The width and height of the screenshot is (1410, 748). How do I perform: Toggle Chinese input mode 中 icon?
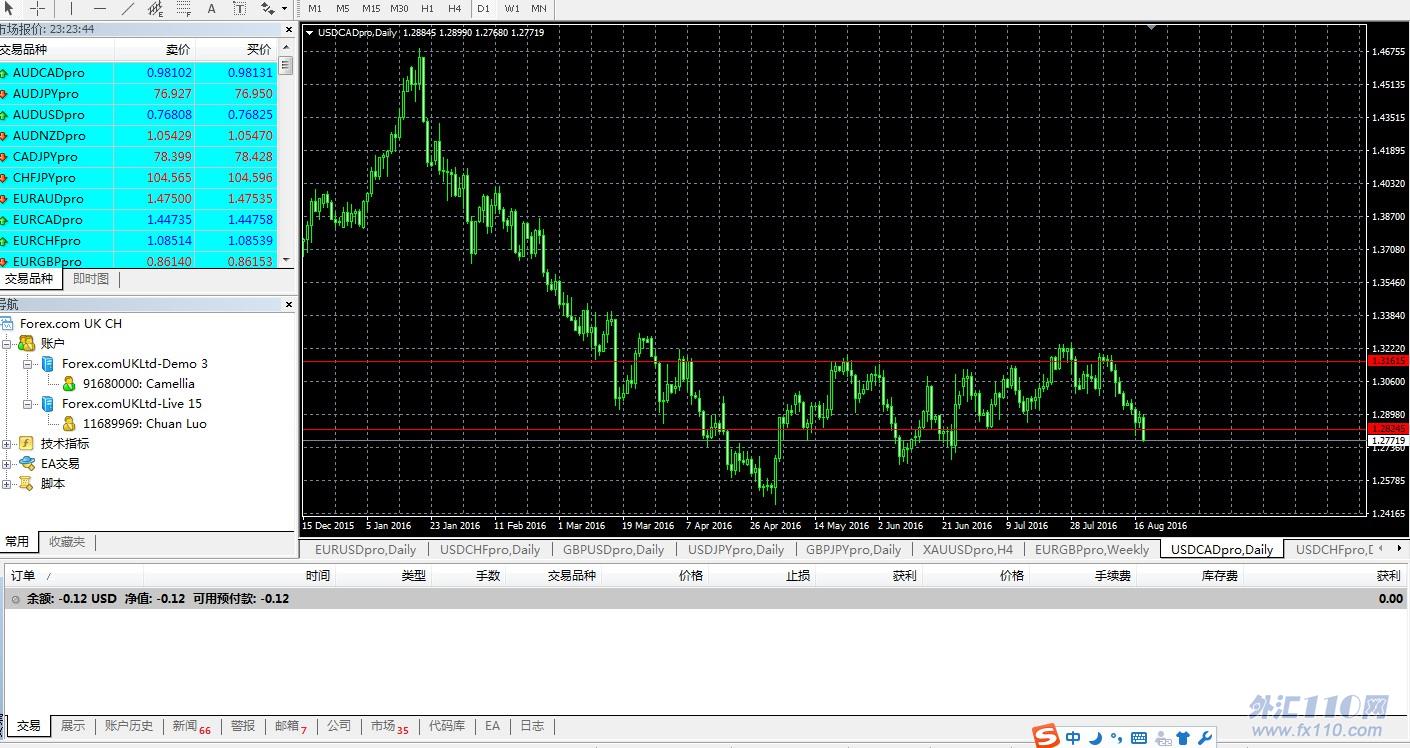point(1073,738)
